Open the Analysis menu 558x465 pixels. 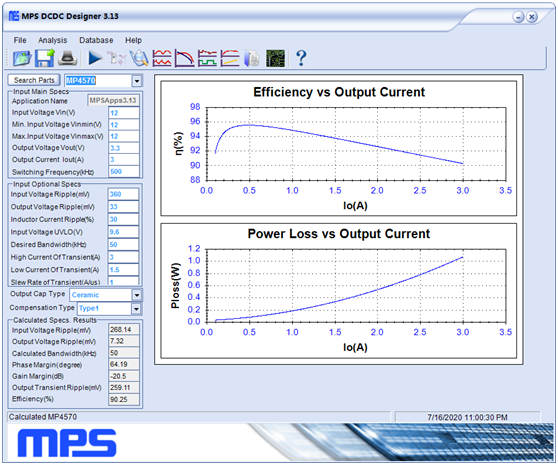pyautogui.click(x=53, y=40)
